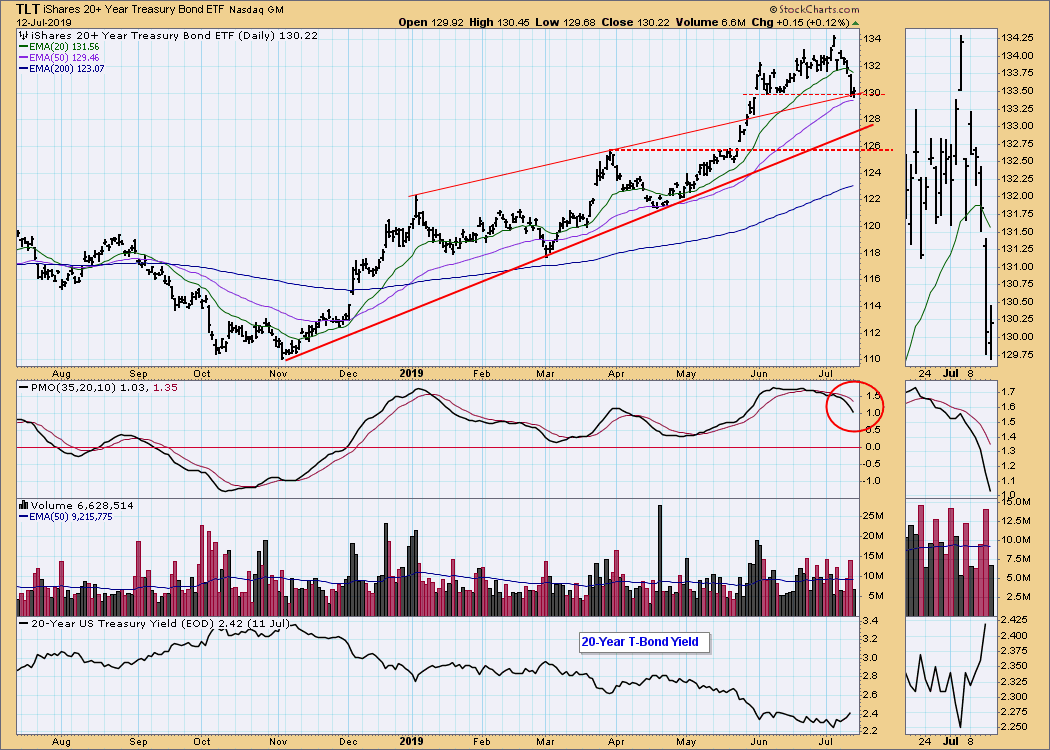Click the '134' label on main price axis
1050x750 pixels.
pyautogui.click(x=872, y=39)
